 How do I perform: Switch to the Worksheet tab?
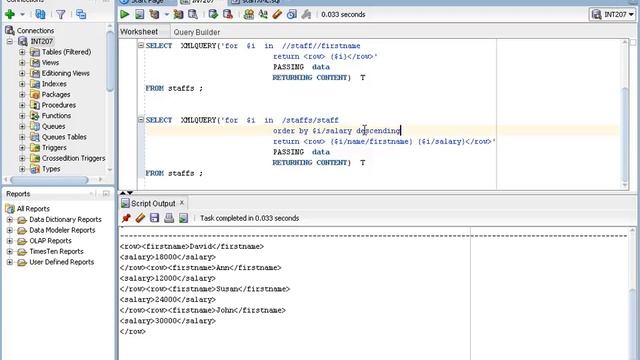[139, 32]
